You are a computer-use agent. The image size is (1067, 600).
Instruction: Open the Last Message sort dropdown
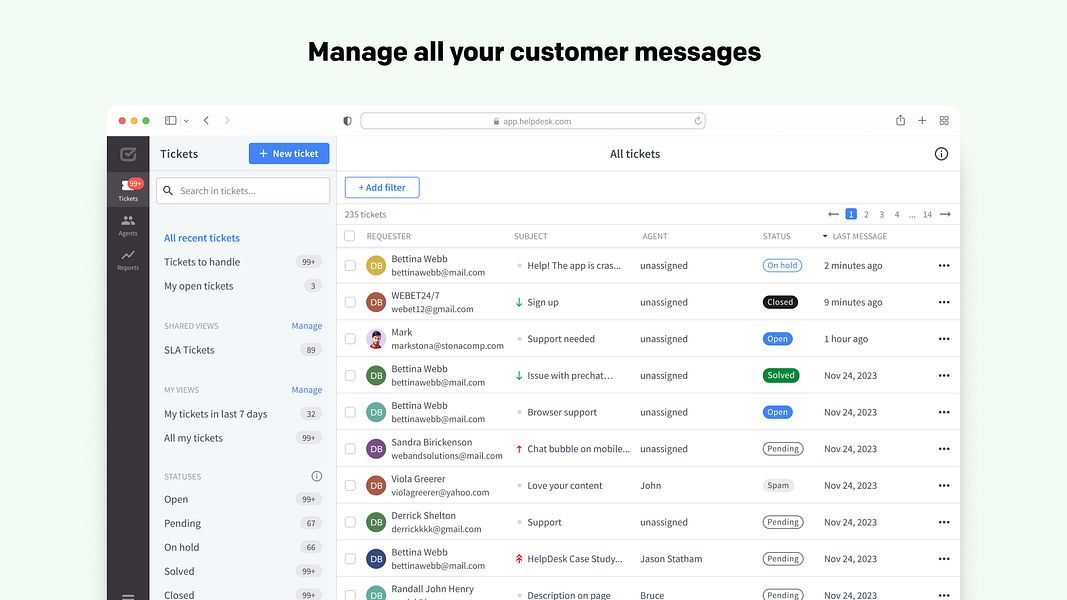[824, 235]
